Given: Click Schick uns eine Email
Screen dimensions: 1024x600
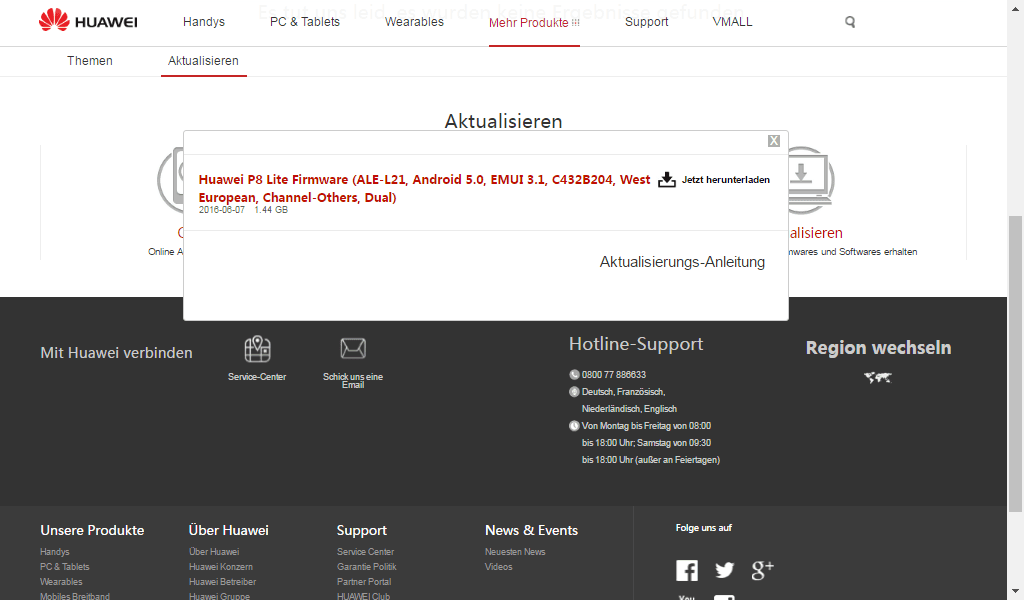Looking at the screenshot, I should pyautogui.click(x=353, y=381).
